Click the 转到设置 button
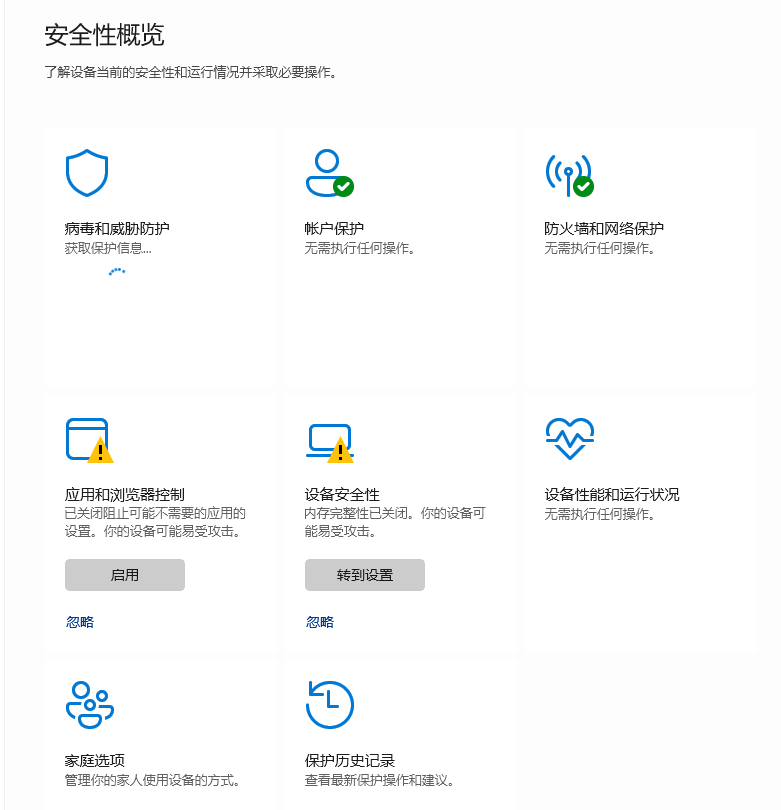 pos(365,575)
